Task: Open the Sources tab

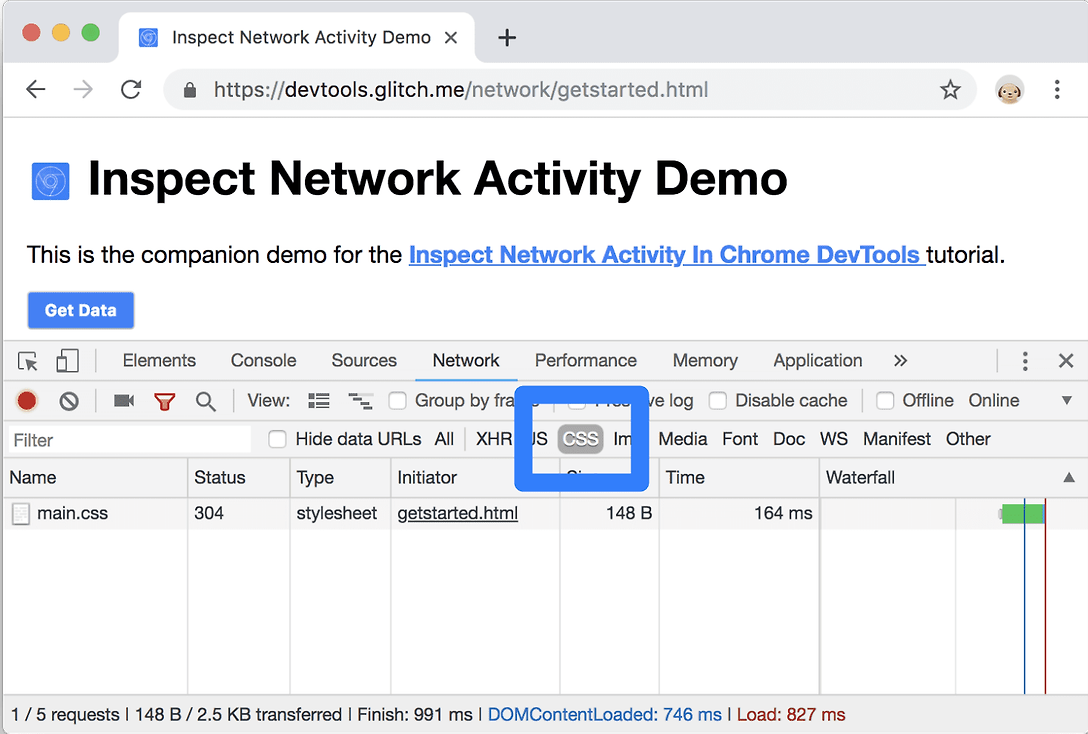Action: [364, 361]
